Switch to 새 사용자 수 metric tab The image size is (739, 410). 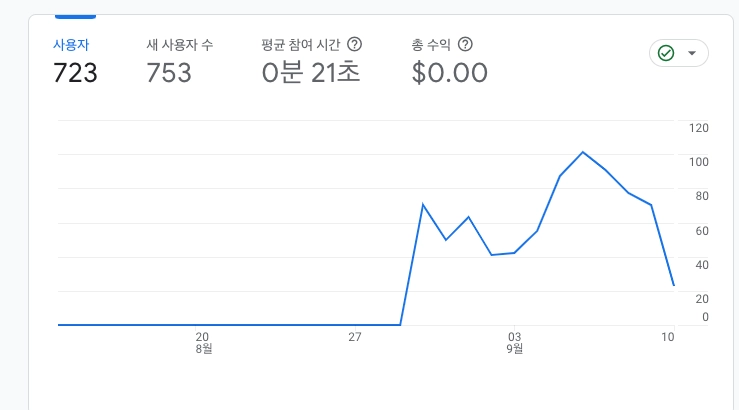(x=179, y=44)
